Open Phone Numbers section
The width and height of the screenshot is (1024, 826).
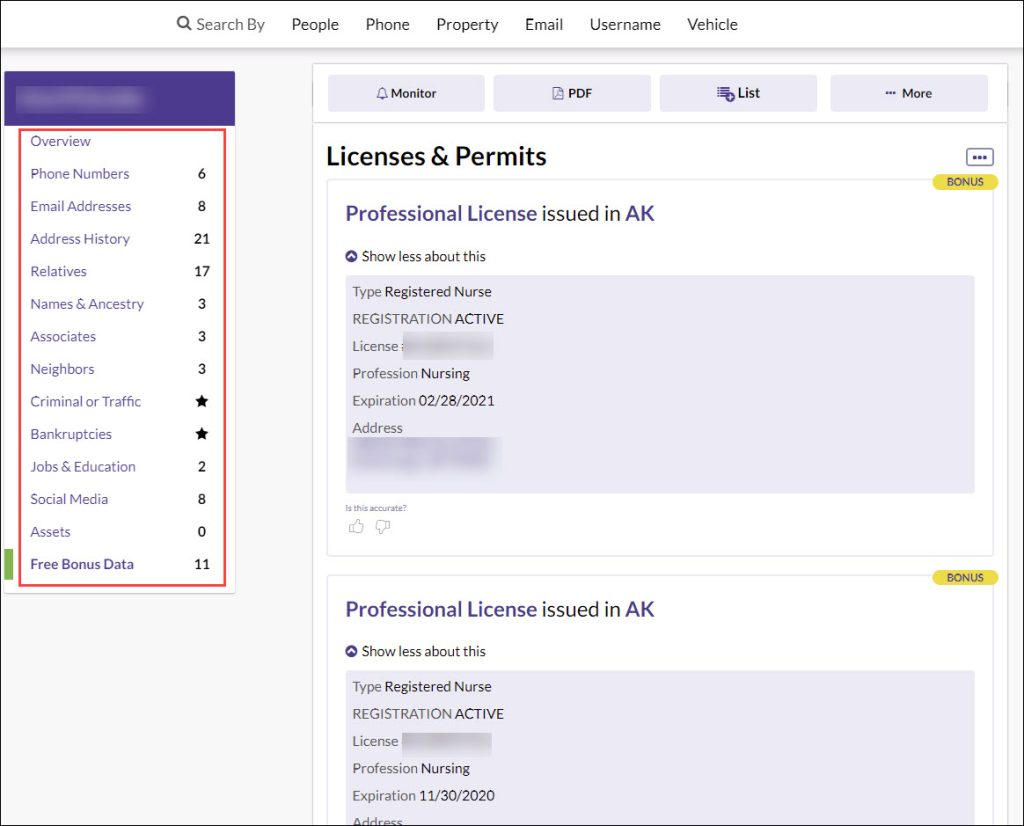[80, 174]
